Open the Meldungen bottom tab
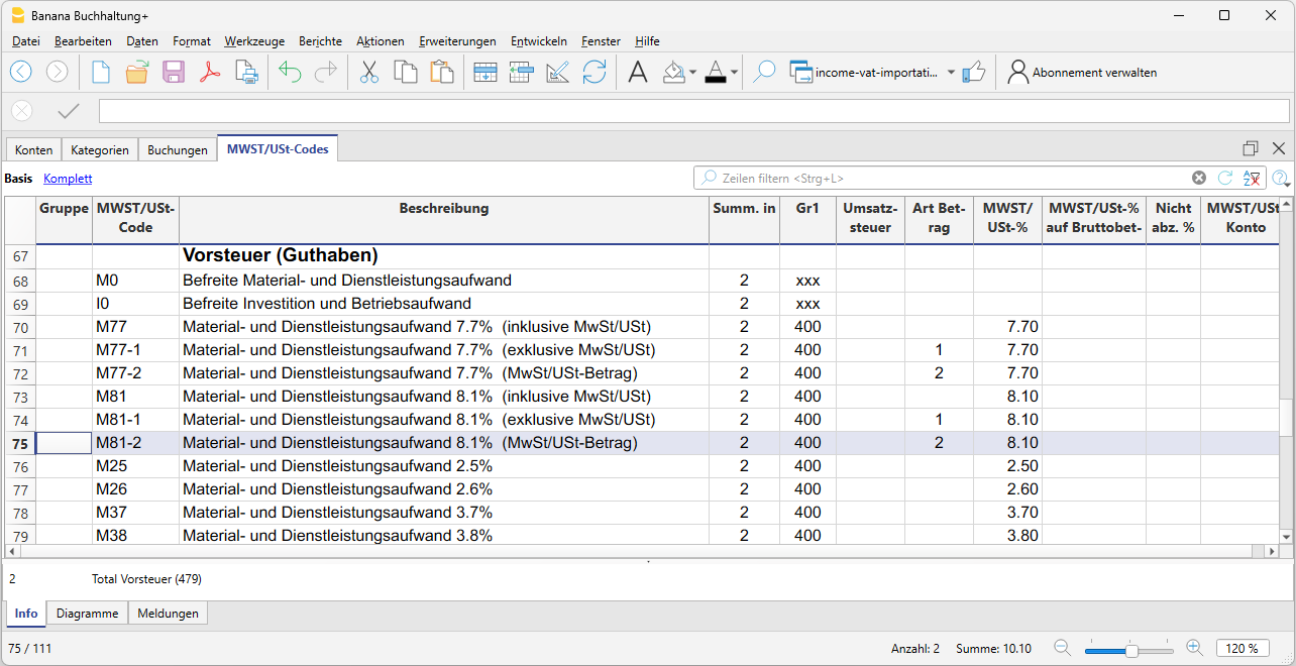 point(168,613)
